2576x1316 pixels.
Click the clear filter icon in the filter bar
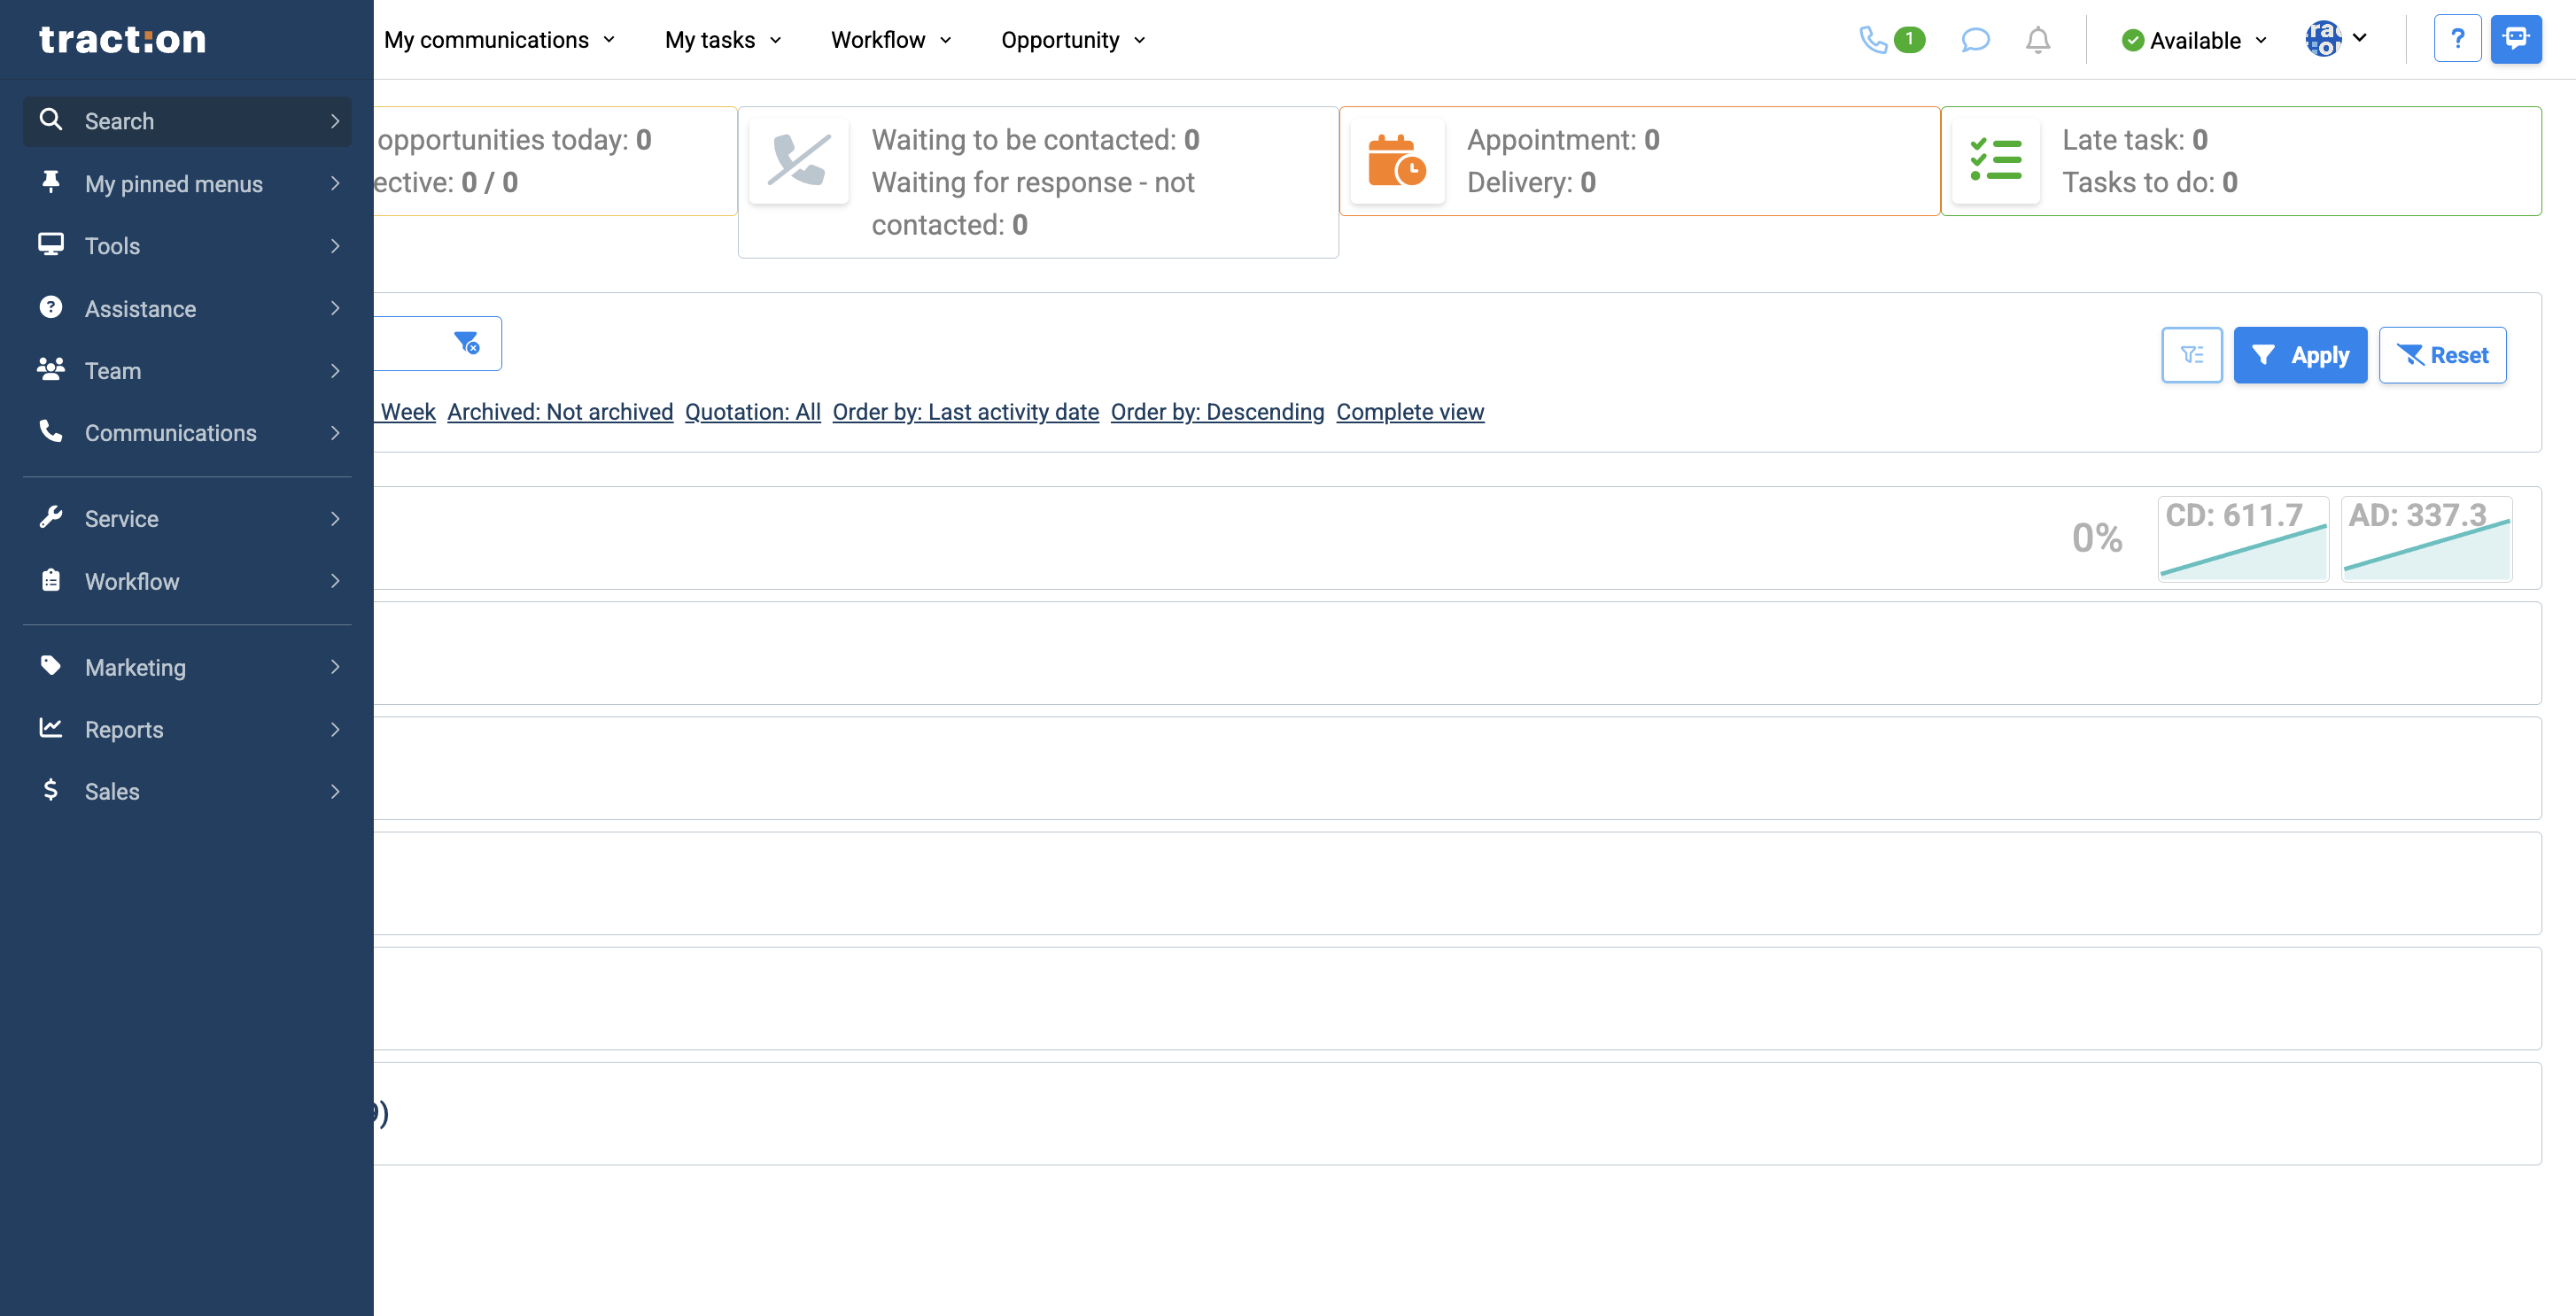coord(468,343)
